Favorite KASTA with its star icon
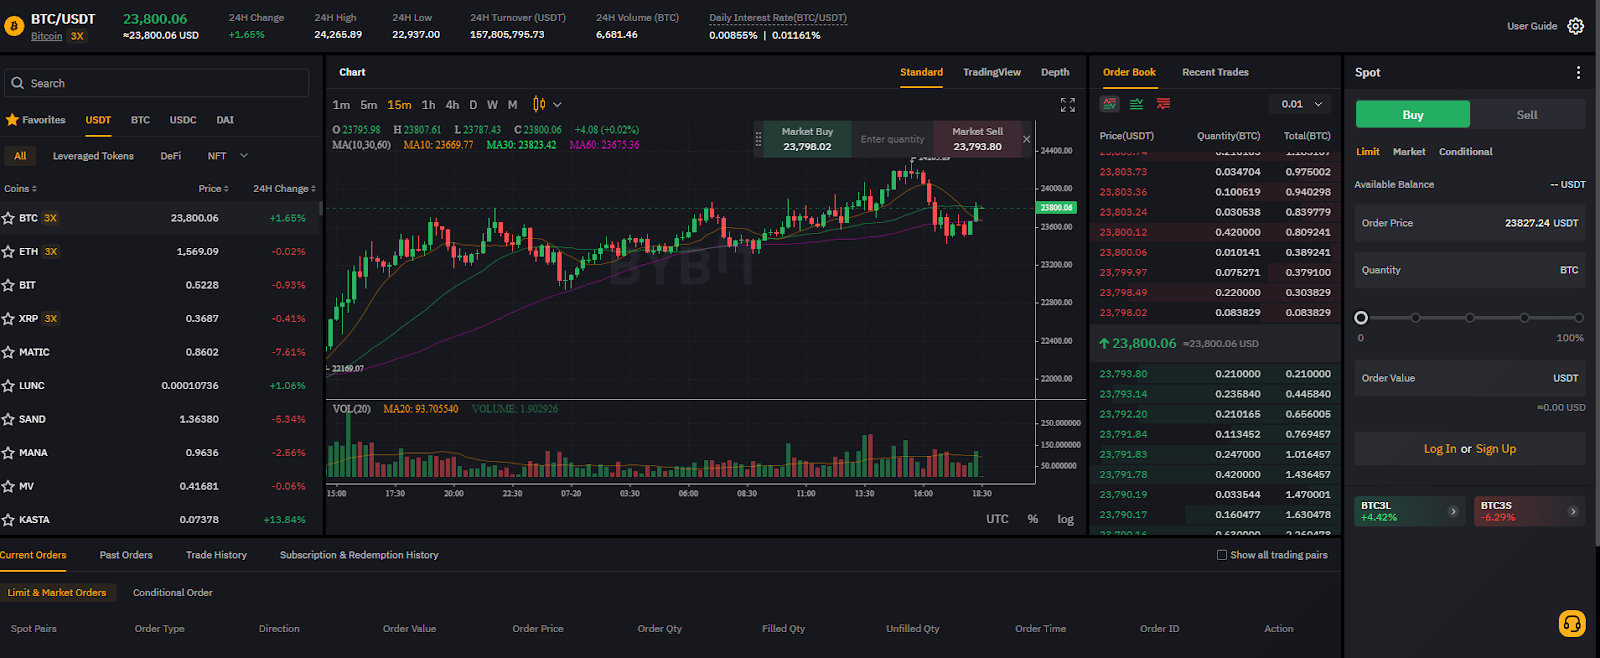Viewport: 1600px width, 658px height. pyautogui.click(x=8, y=520)
